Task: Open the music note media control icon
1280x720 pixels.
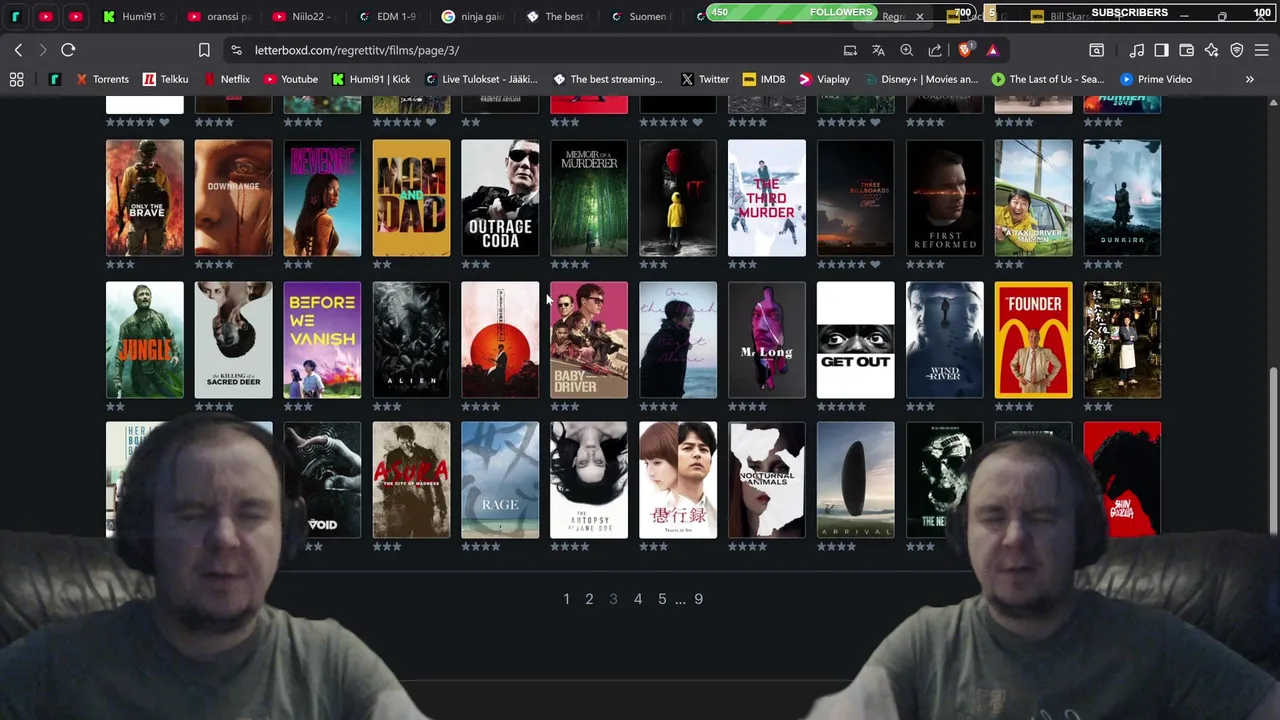Action: (x=1137, y=50)
